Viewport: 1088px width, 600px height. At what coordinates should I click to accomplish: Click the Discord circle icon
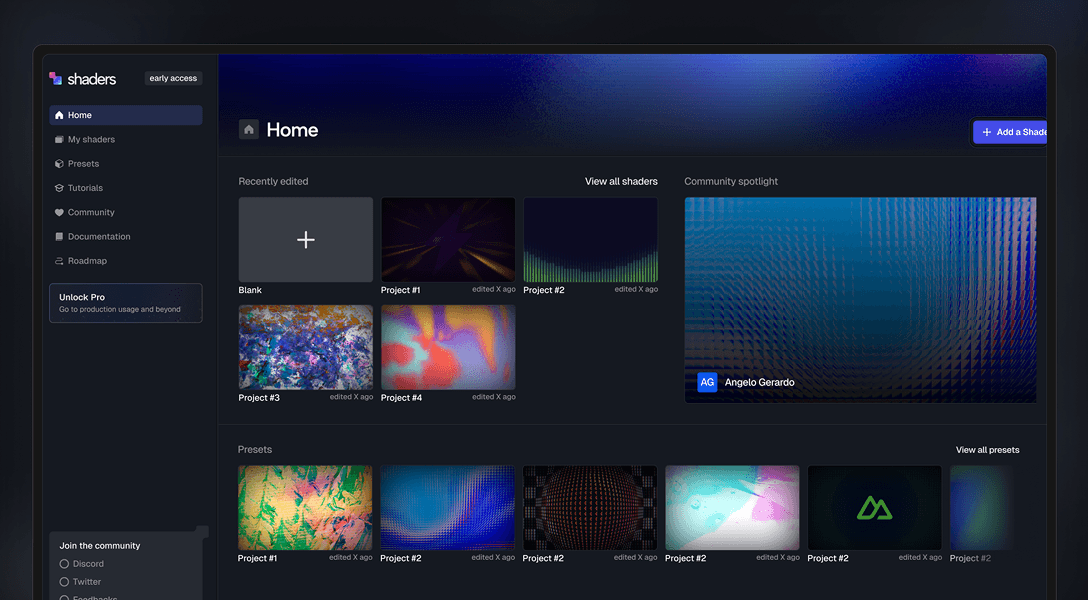pyautogui.click(x=65, y=564)
